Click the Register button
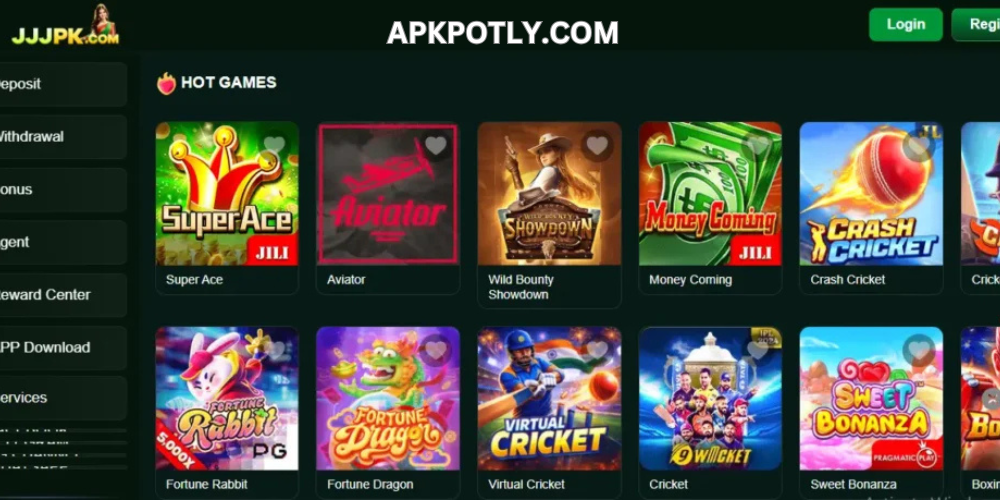 [976, 25]
